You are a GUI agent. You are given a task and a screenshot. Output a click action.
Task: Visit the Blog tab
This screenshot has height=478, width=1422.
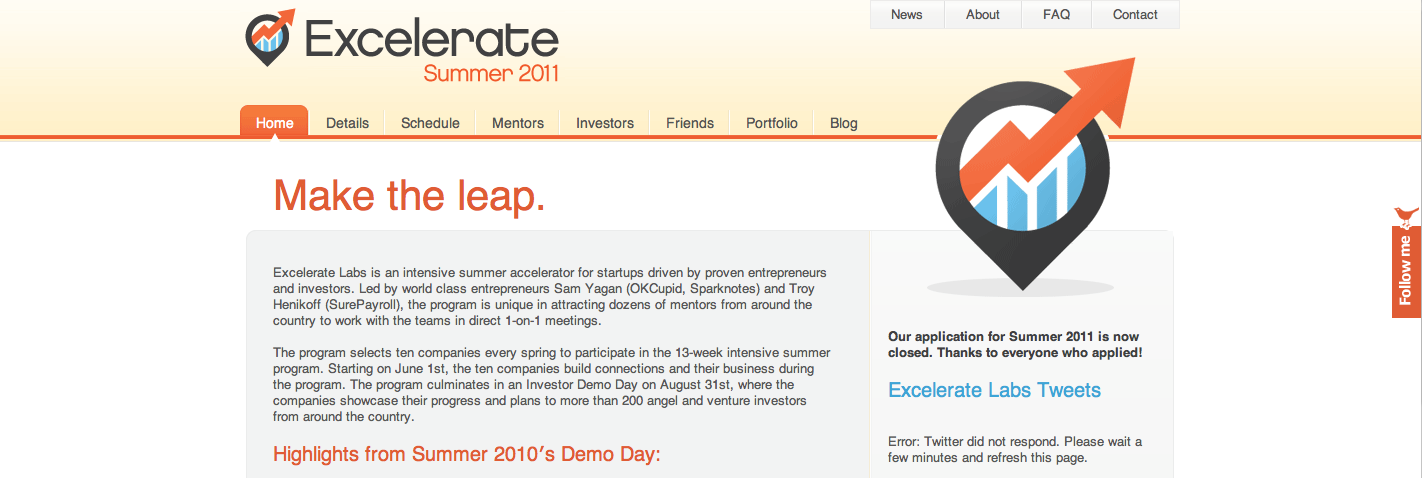pos(844,123)
